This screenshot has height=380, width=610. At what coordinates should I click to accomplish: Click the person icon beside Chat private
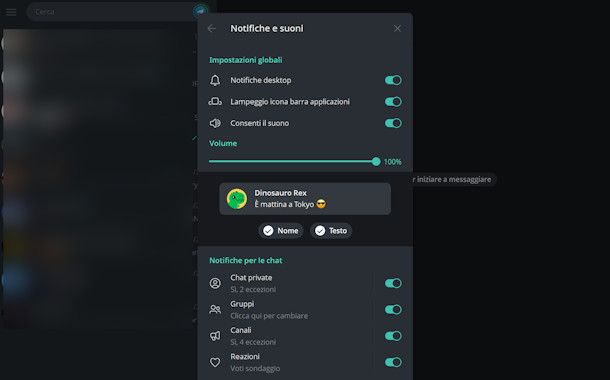click(x=215, y=283)
